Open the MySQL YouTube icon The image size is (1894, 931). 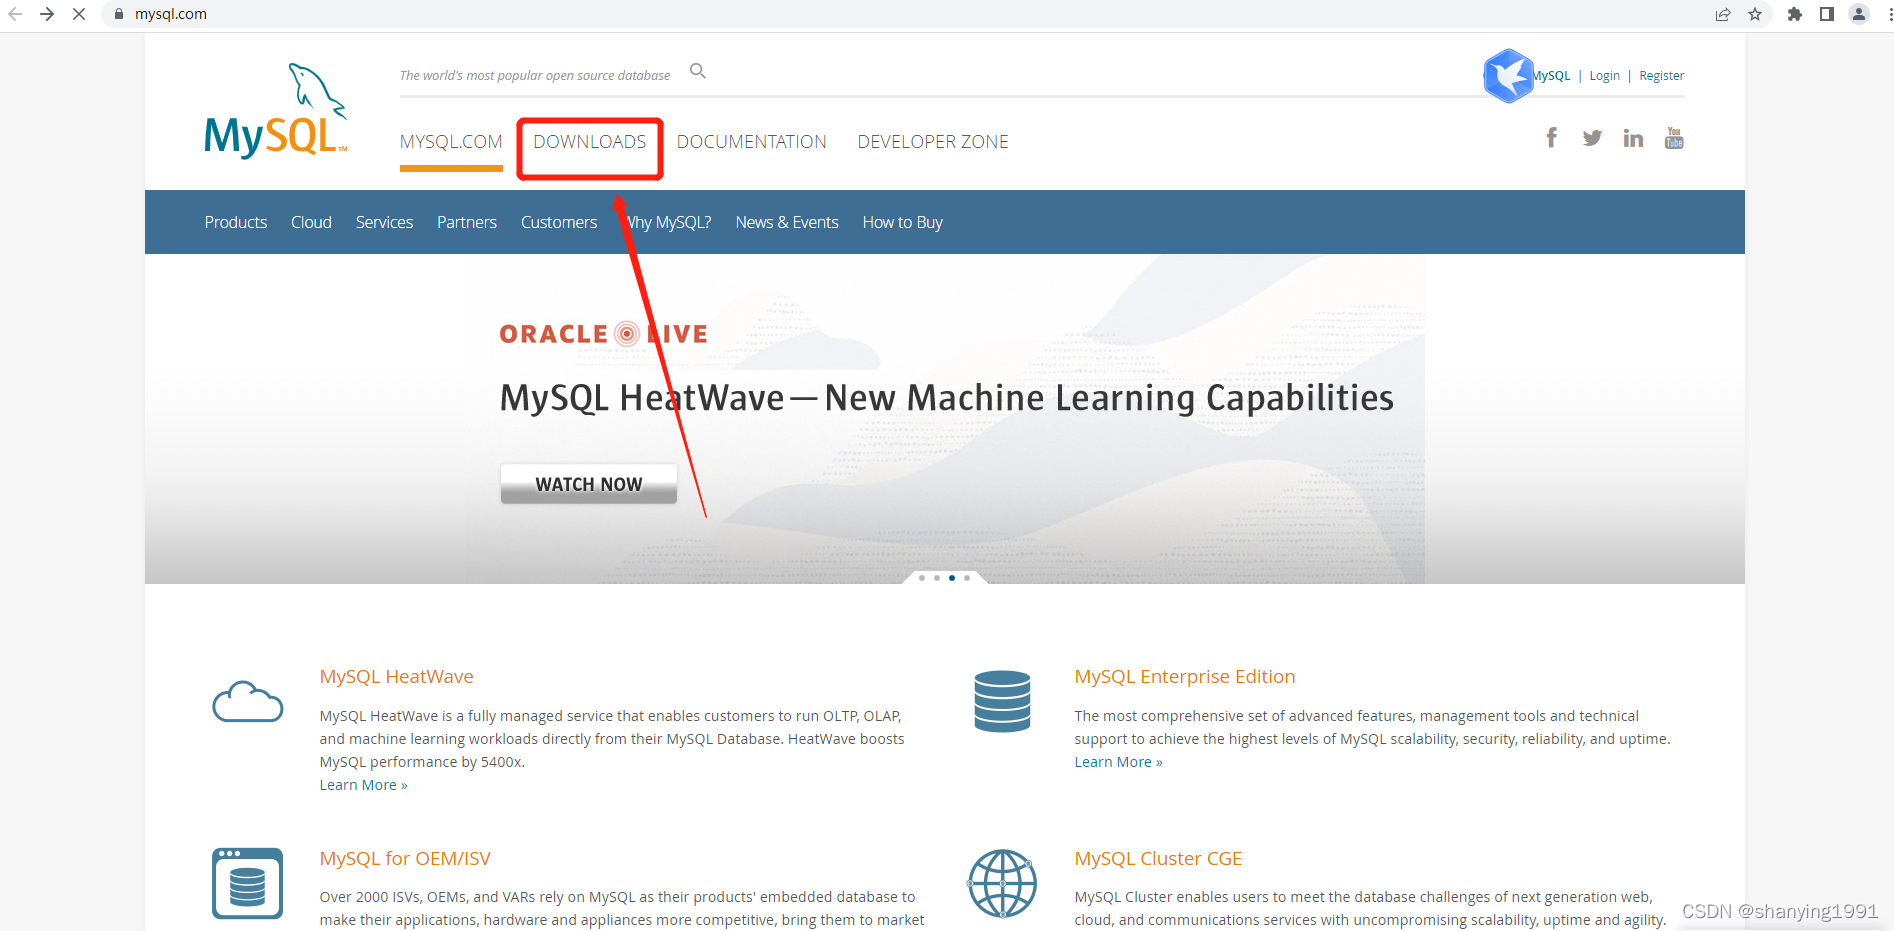(1674, 138)
